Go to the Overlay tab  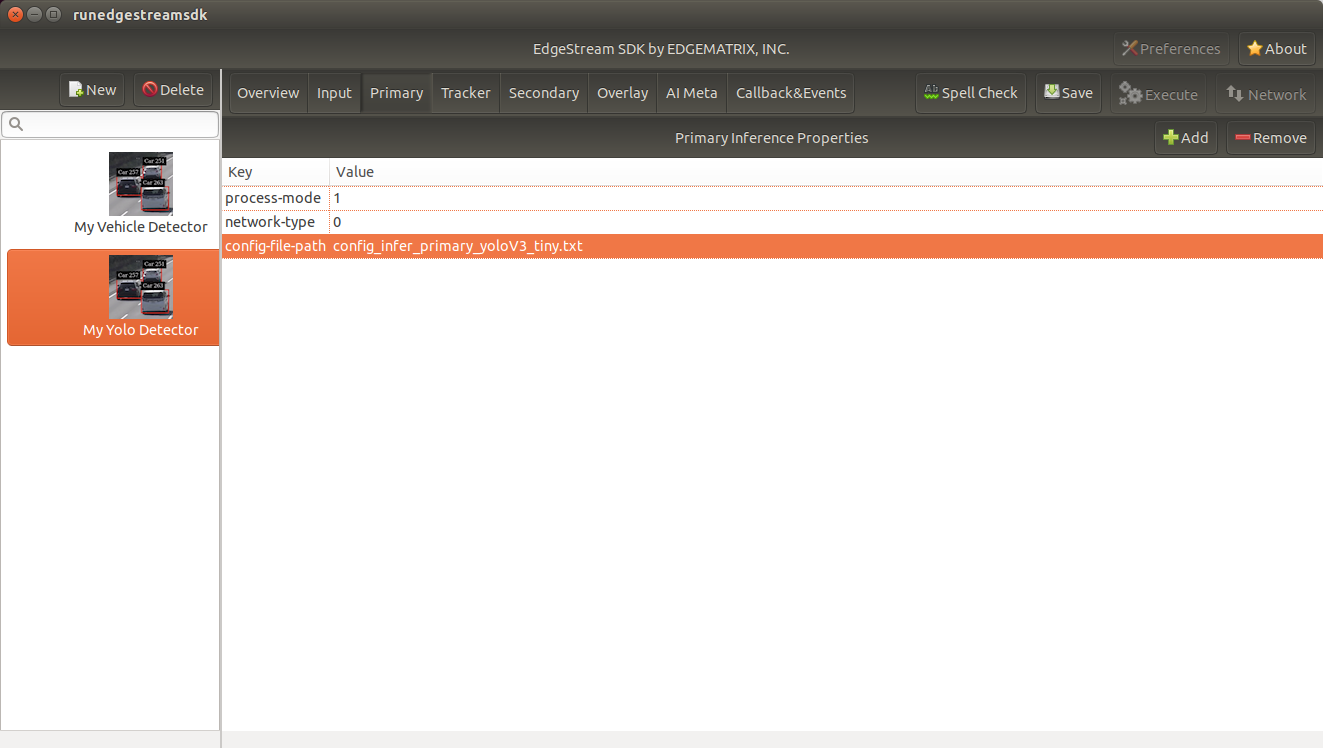pos(623,93)
